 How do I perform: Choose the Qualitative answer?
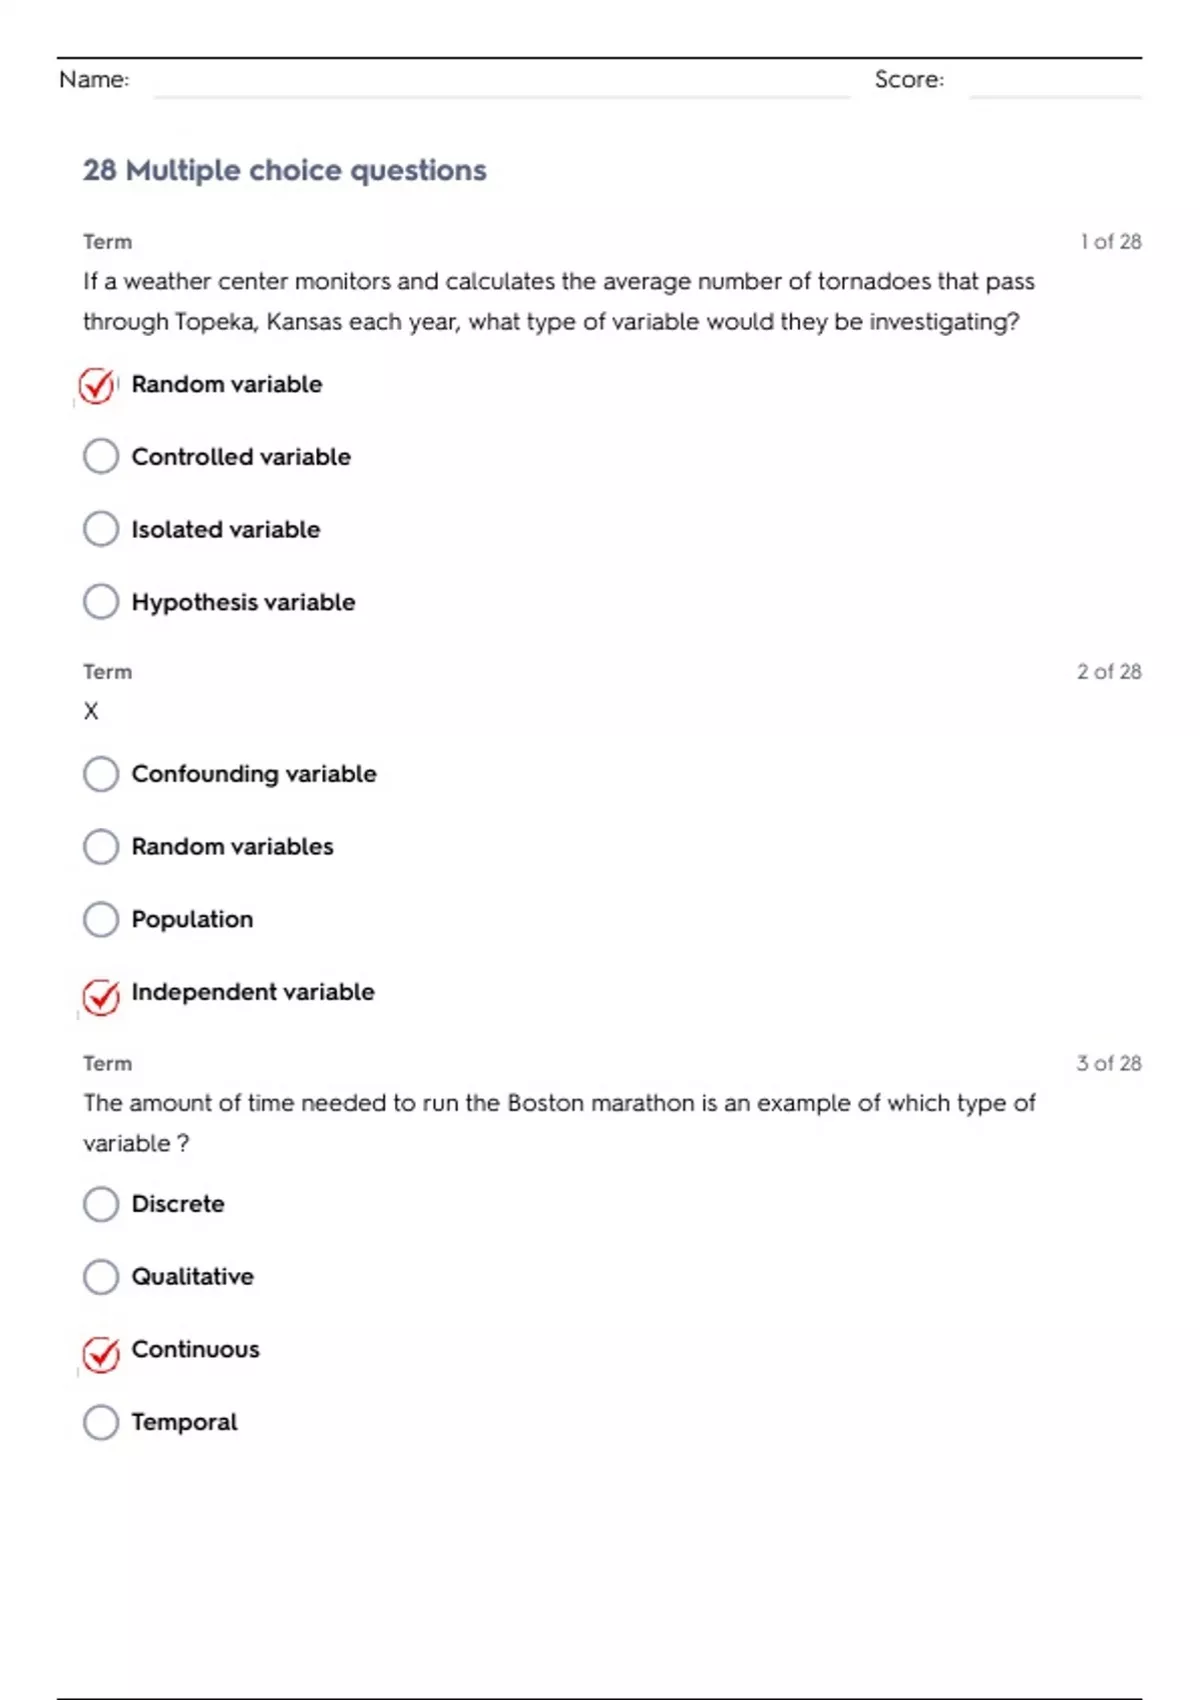(x=101, y=1277)
